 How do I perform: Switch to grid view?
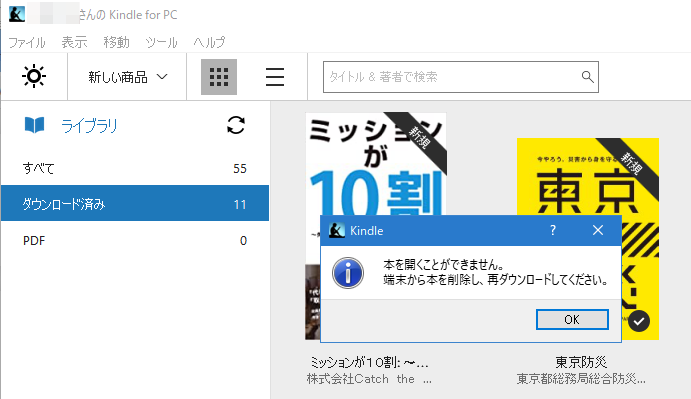(x=219, y=77)
